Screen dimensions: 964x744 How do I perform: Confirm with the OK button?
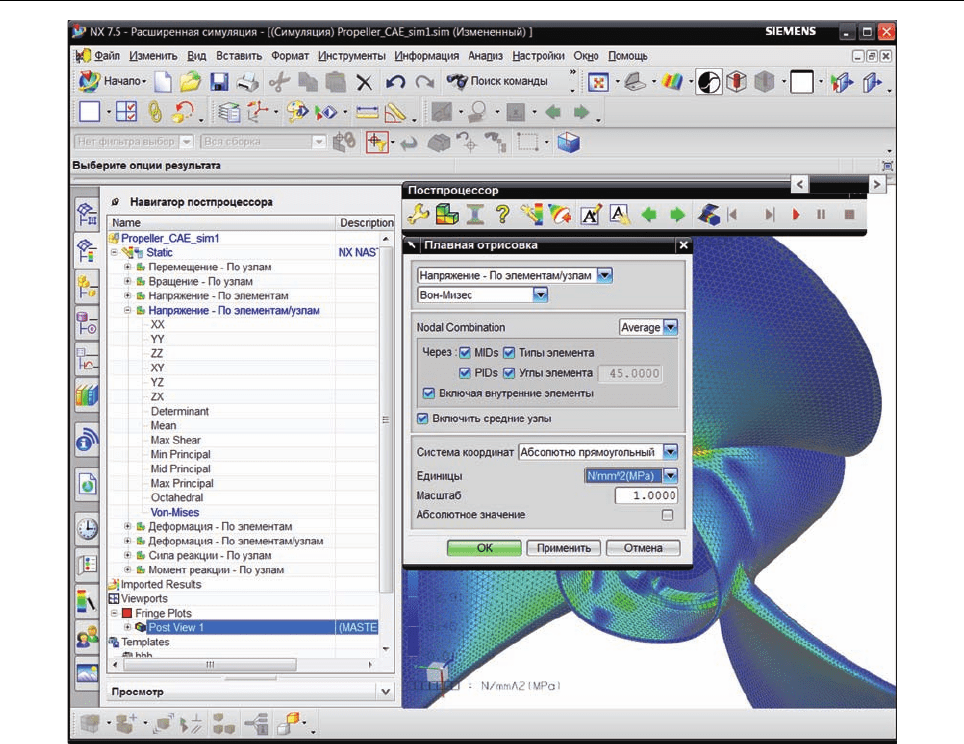pyautogui.click(x=484, y=548)
